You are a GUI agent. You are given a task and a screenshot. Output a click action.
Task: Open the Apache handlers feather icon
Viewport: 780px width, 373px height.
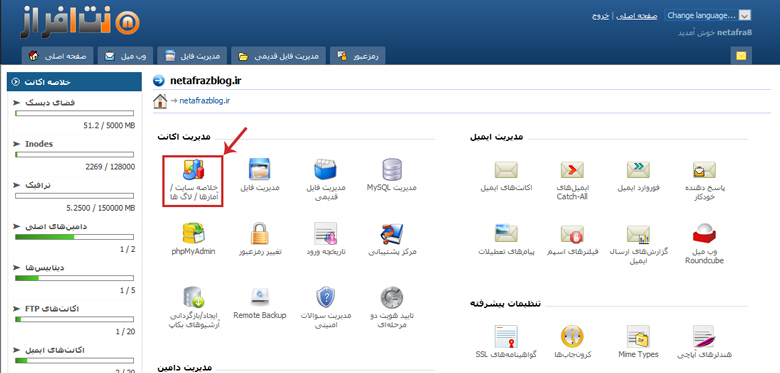[704, 336]
